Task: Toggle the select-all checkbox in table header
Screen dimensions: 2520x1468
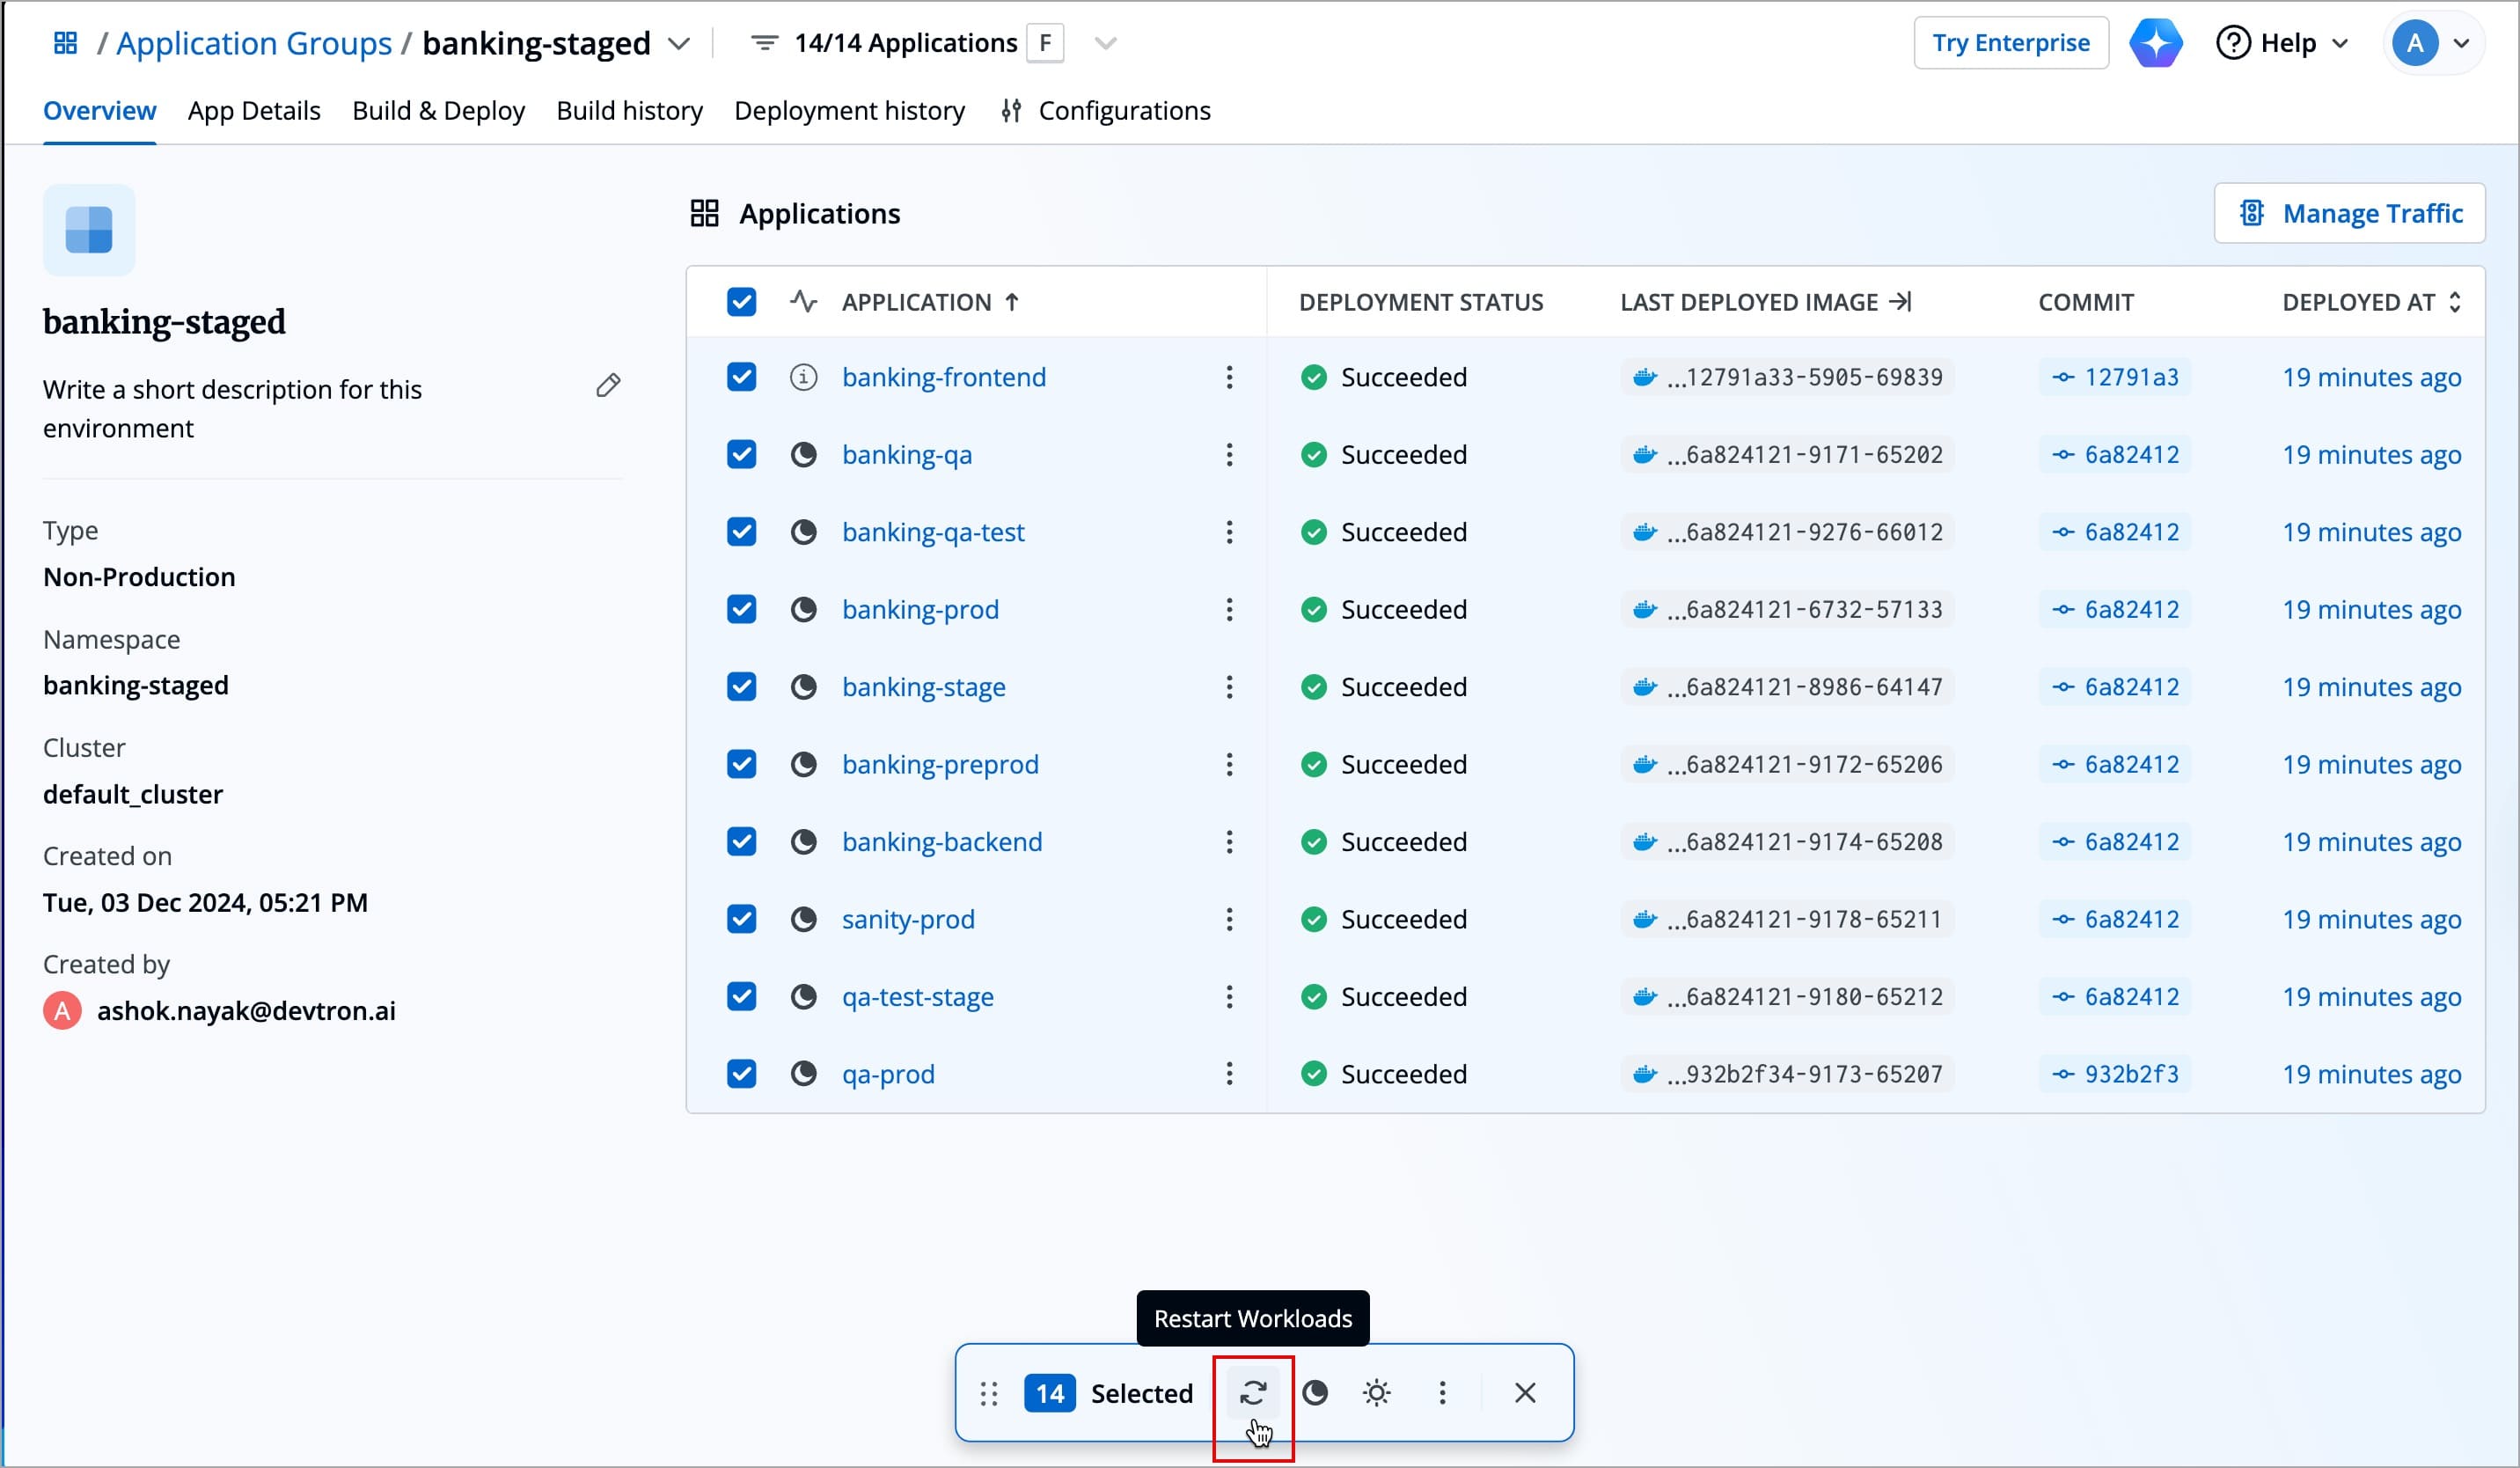Action: pyautogui.click(x=741, y=301)
